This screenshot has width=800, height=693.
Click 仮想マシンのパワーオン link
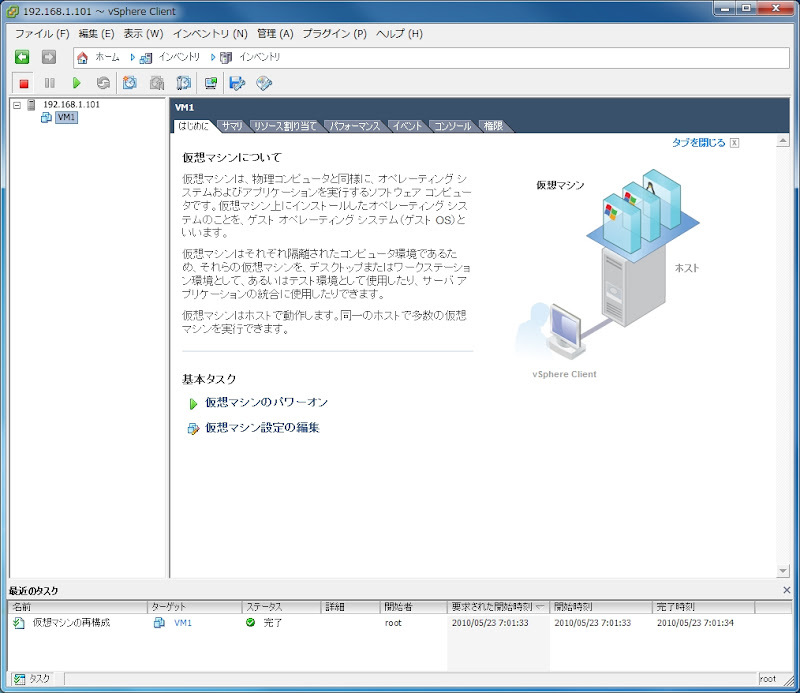266,403
